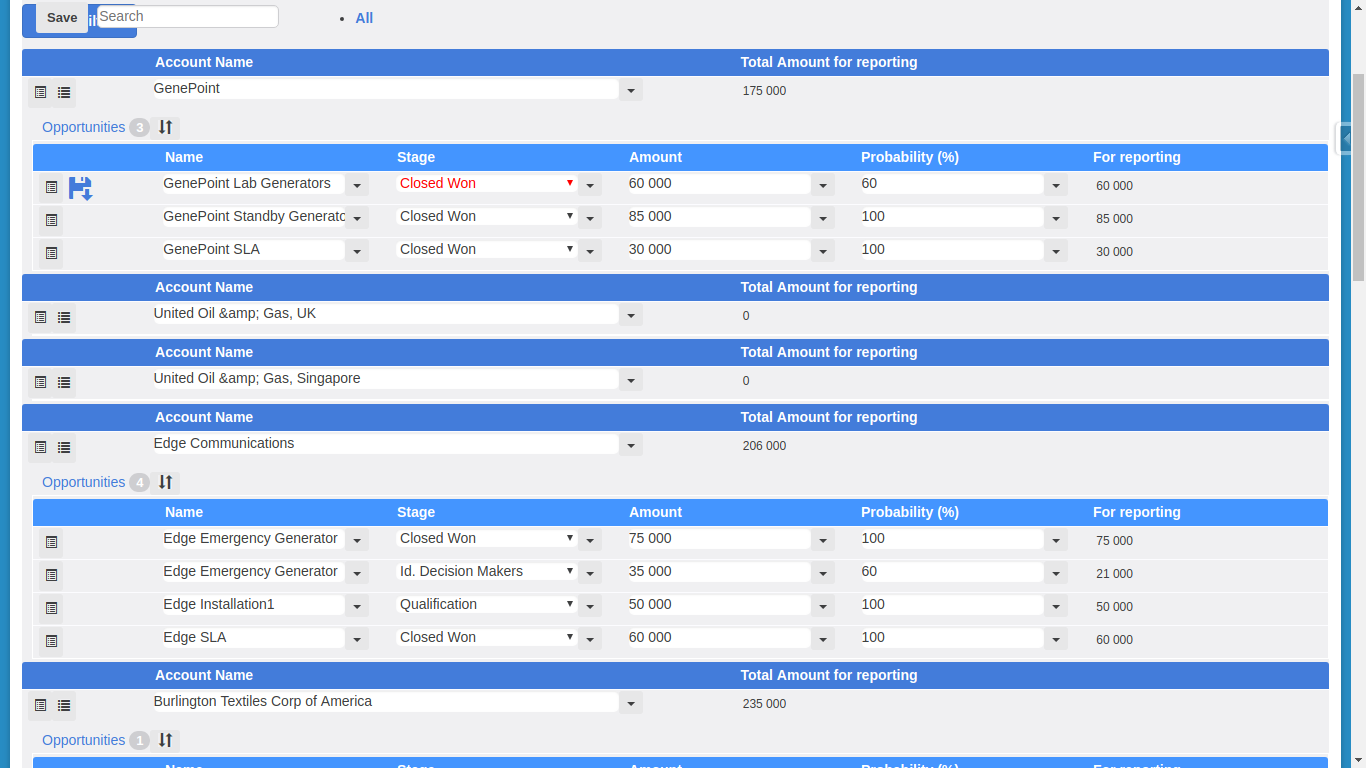1366x768 pixels.
Task: Open record icon for Edge Emergency Generator 75 000 row
Action: 52,542
